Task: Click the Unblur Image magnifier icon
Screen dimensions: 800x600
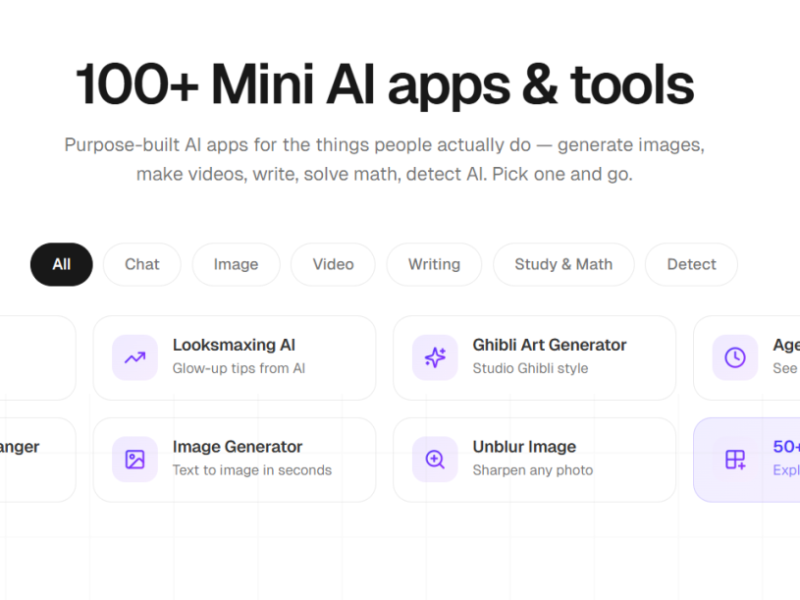Action: [x=435, y=459]
